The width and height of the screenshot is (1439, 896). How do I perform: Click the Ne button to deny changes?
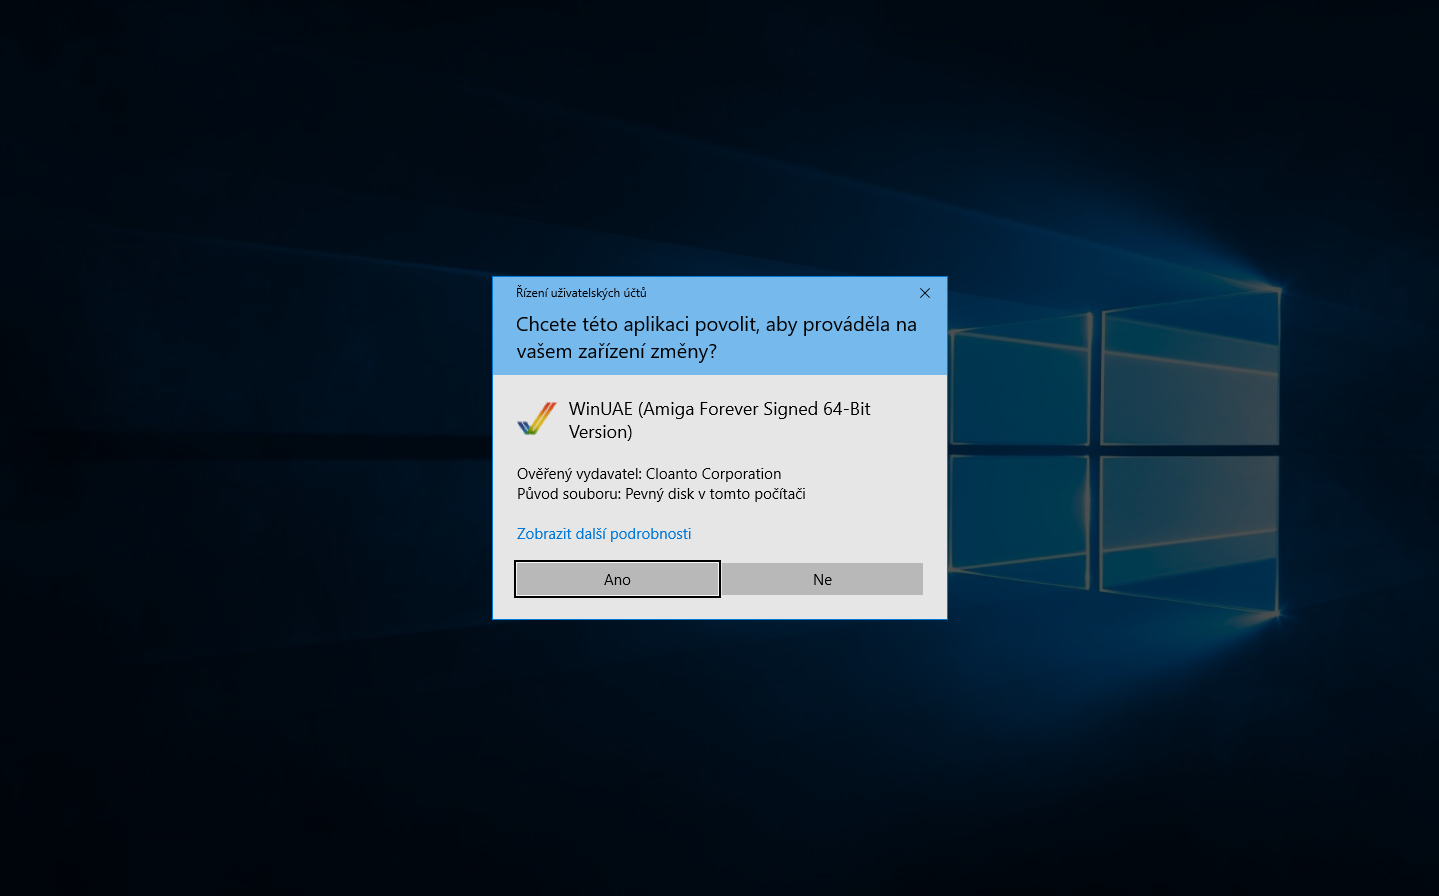822,579
